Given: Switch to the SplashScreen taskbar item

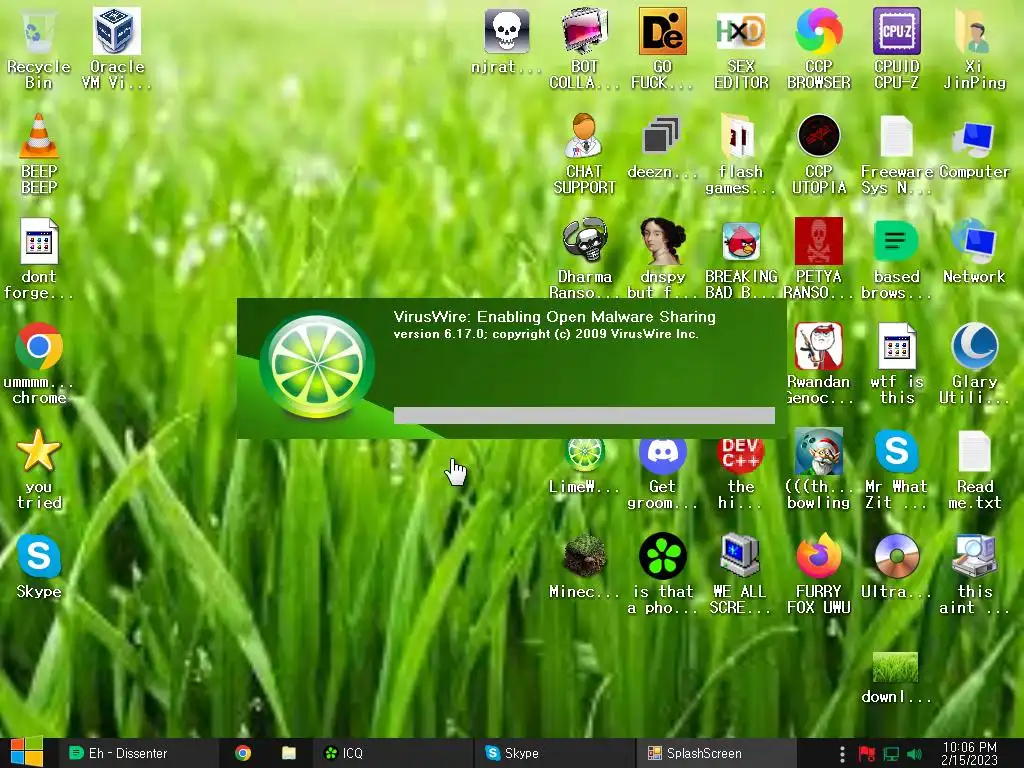Looking at the screenshot, I should coord(716,753).
